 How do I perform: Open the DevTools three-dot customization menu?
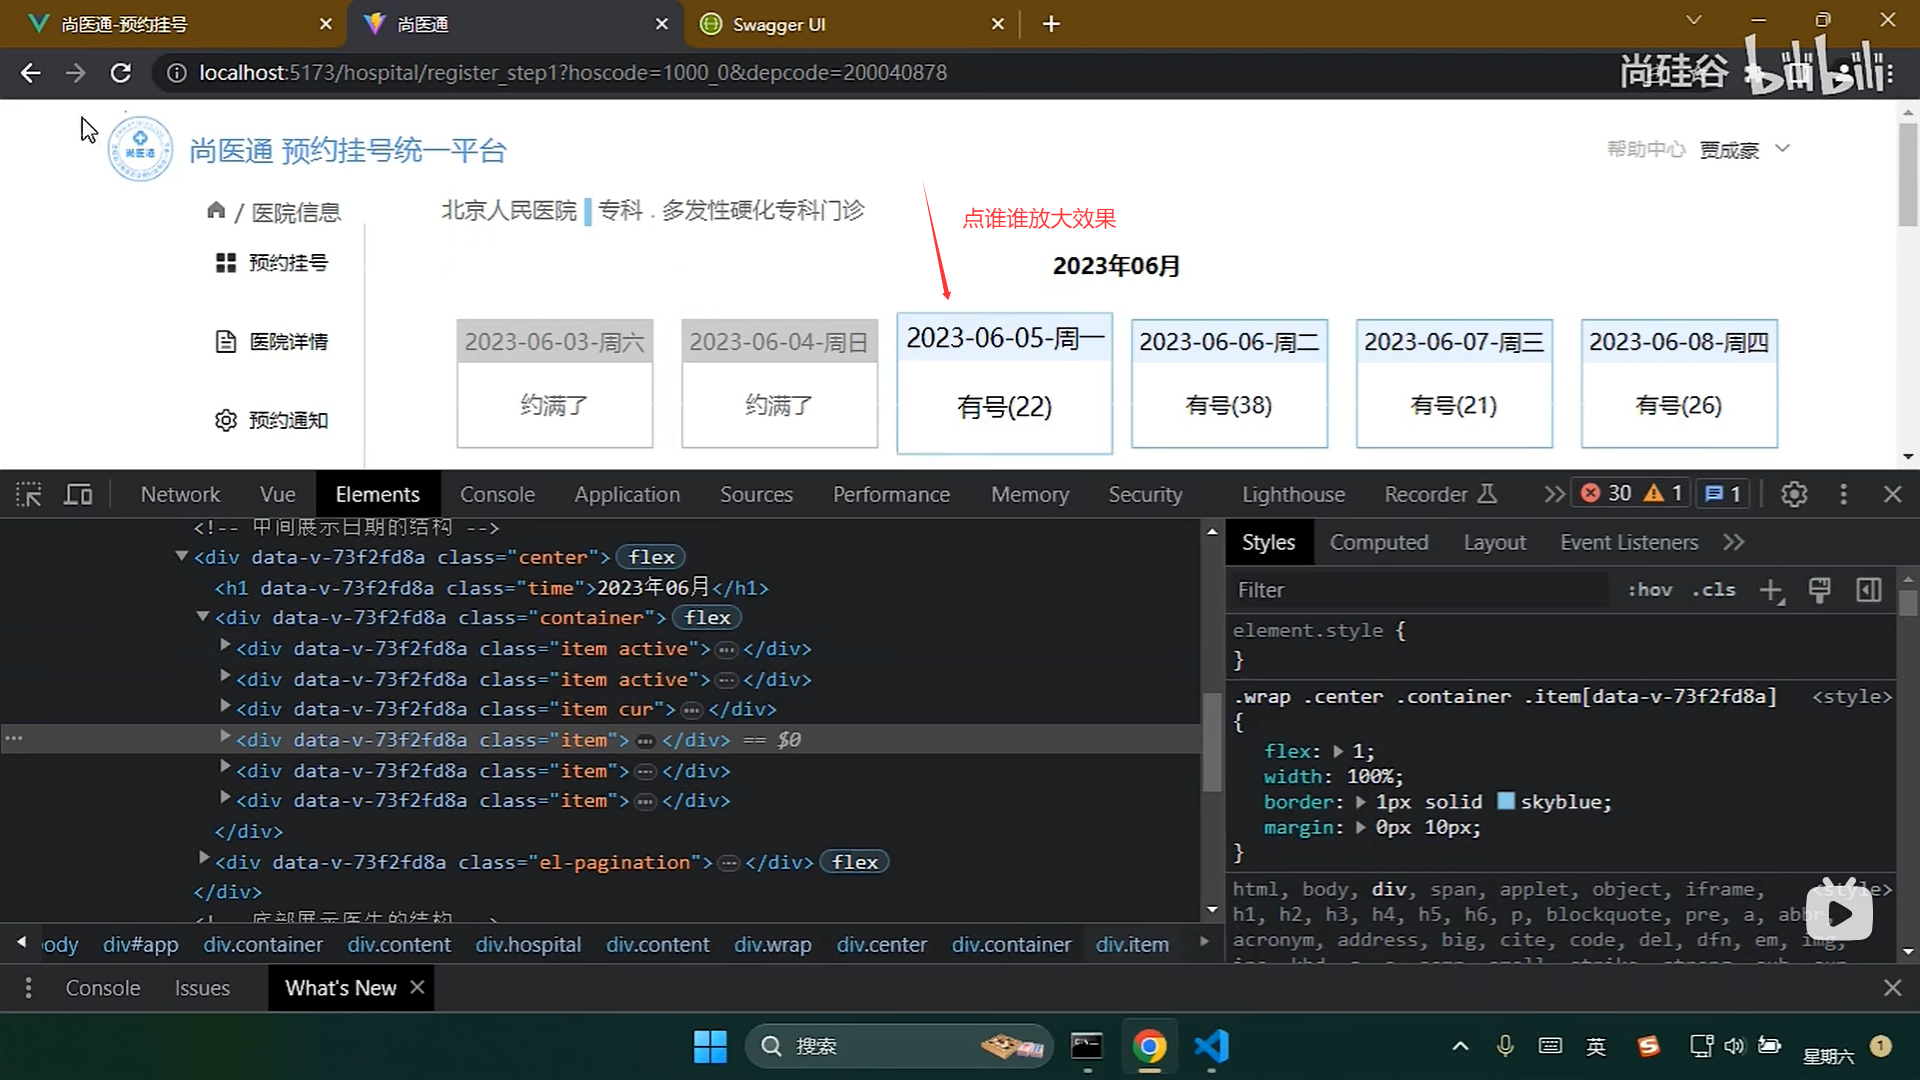click(1843, 493)
